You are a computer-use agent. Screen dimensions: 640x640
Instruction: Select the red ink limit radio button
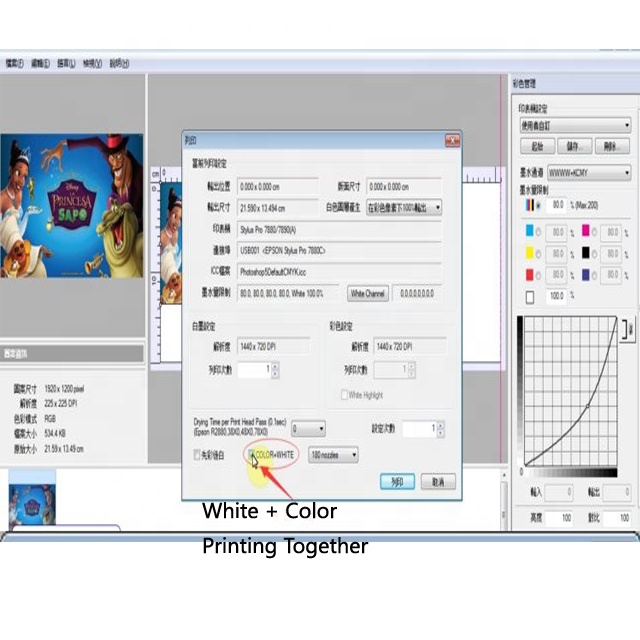538,276
